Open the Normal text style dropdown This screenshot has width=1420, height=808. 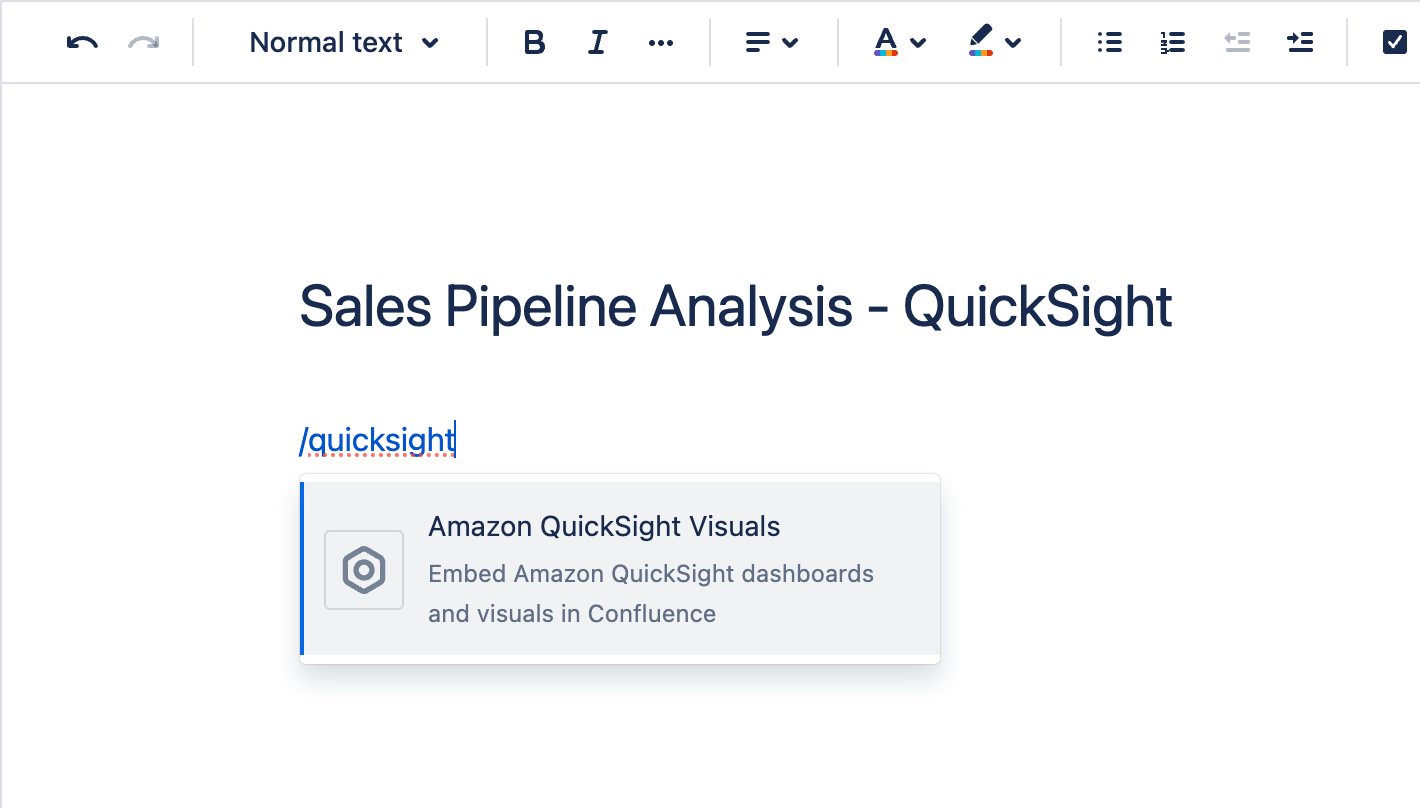(x=343, y=42)
